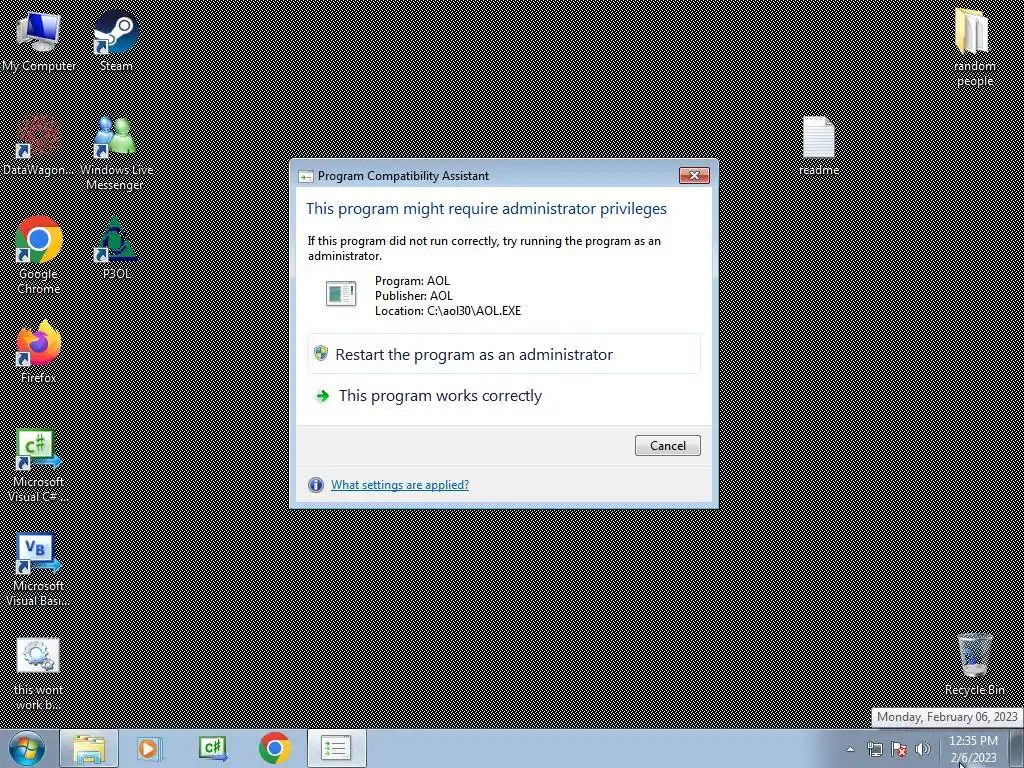The image size is (1024, 768).
Task: Choose This program works correctly
Action: (504, 396)
